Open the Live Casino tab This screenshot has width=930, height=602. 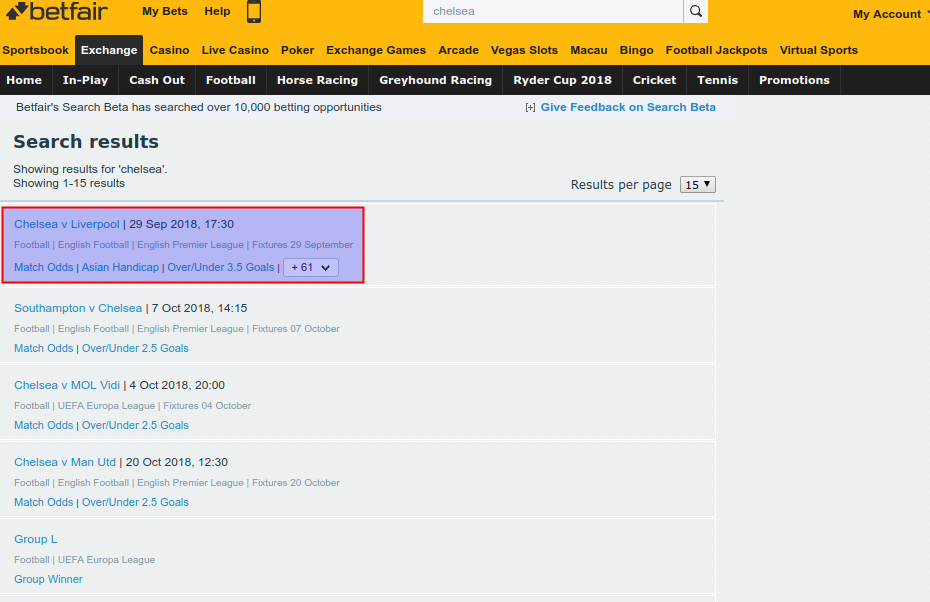pos(235,50)
